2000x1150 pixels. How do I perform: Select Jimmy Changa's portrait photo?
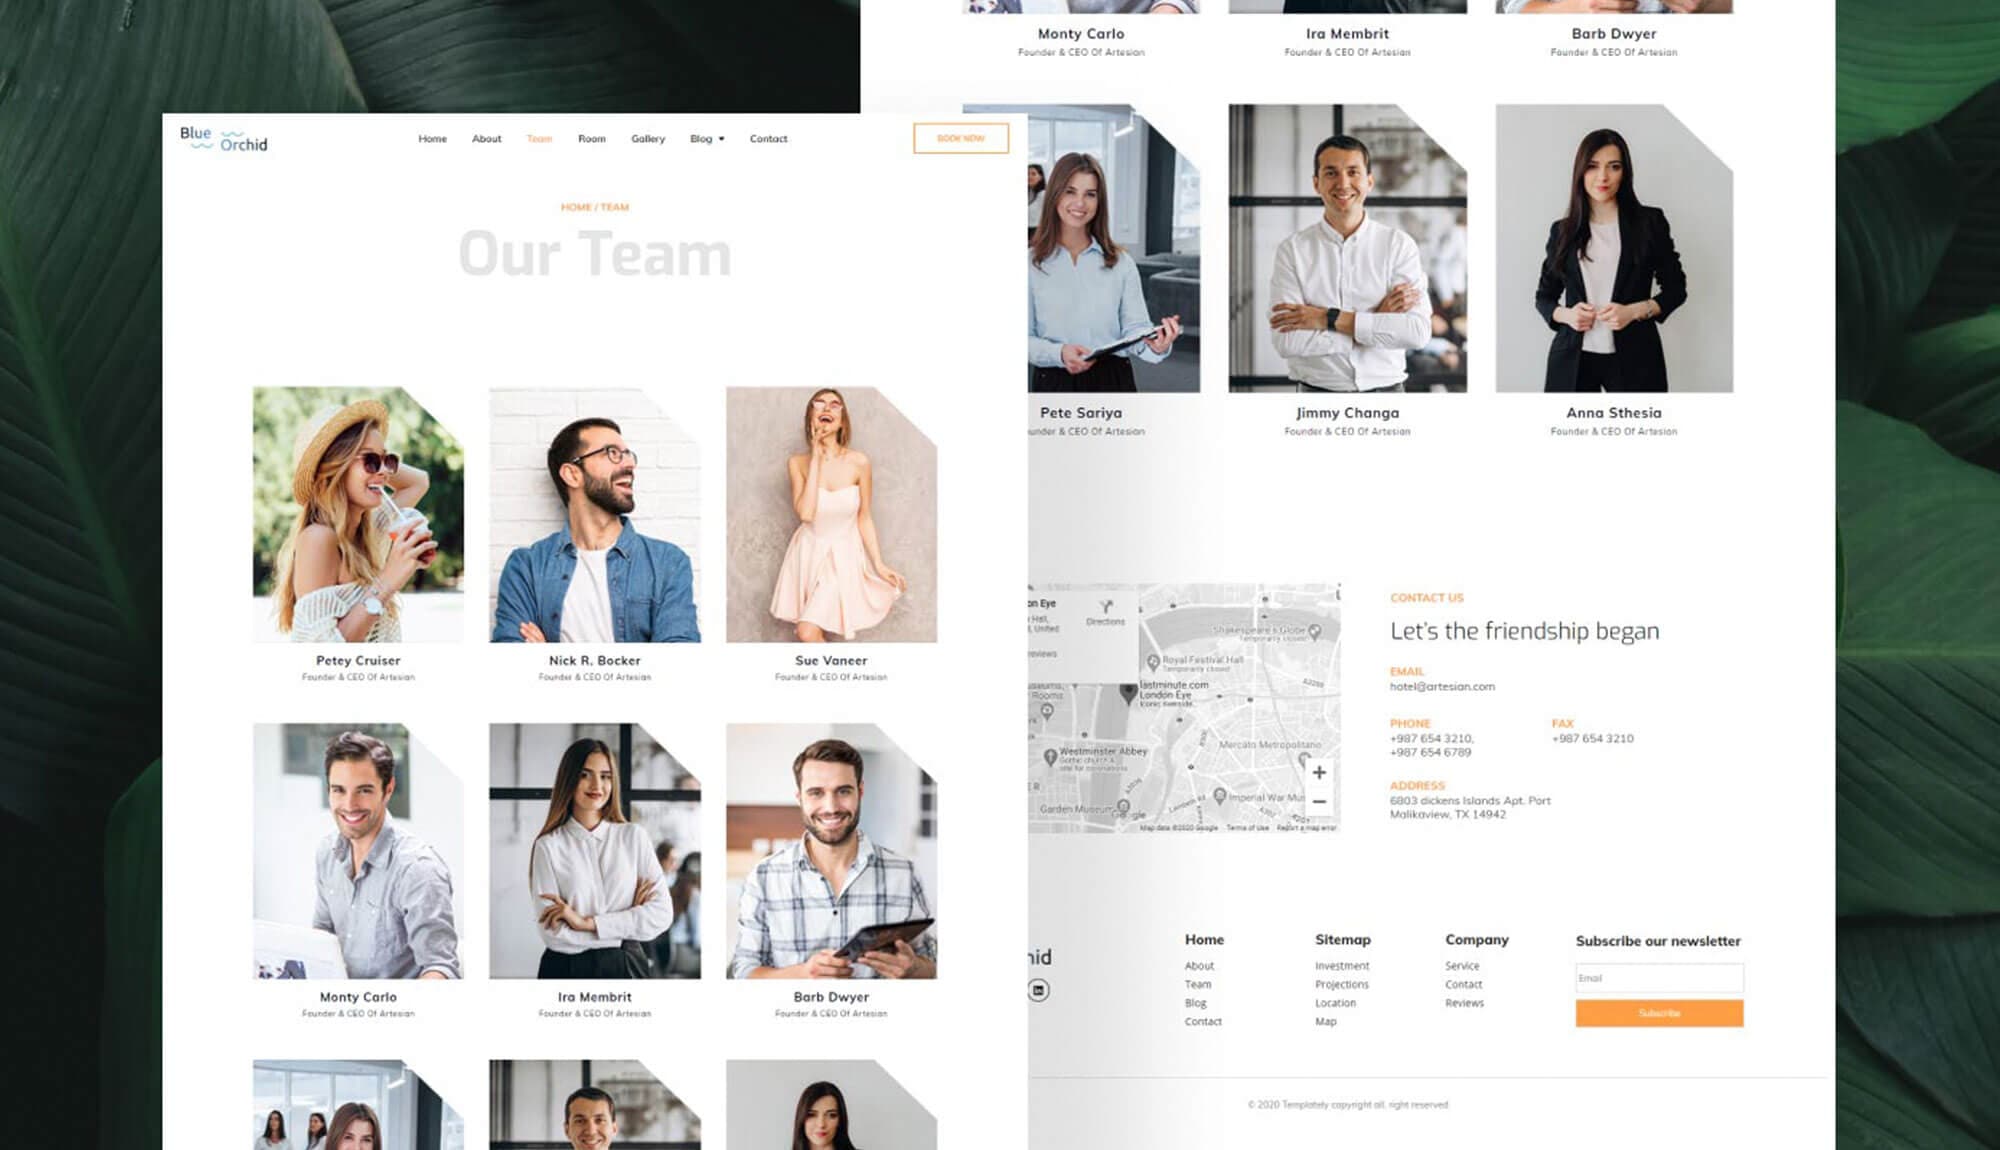click(1346, 248)
